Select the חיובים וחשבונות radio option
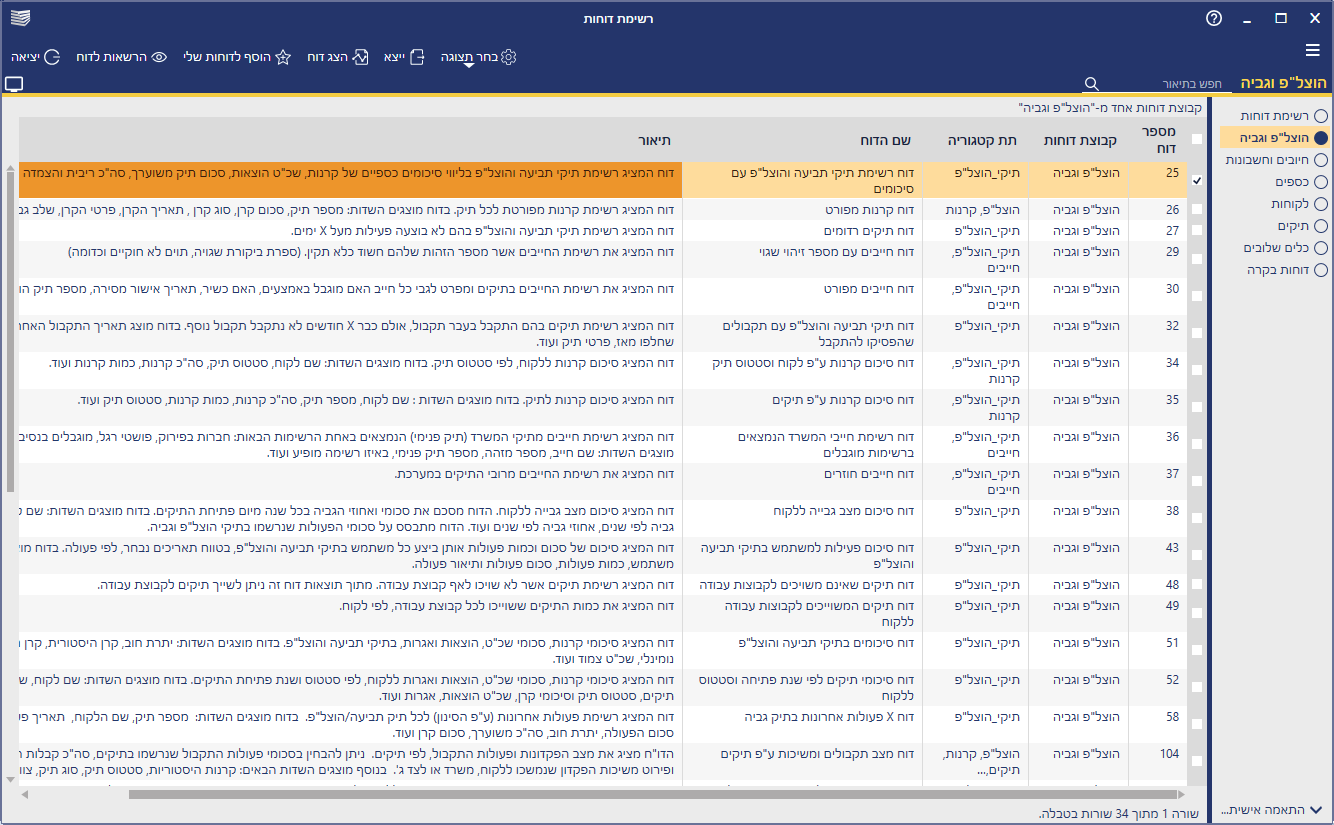This screenshot has width=1334, height=825. coord(1320,160)
